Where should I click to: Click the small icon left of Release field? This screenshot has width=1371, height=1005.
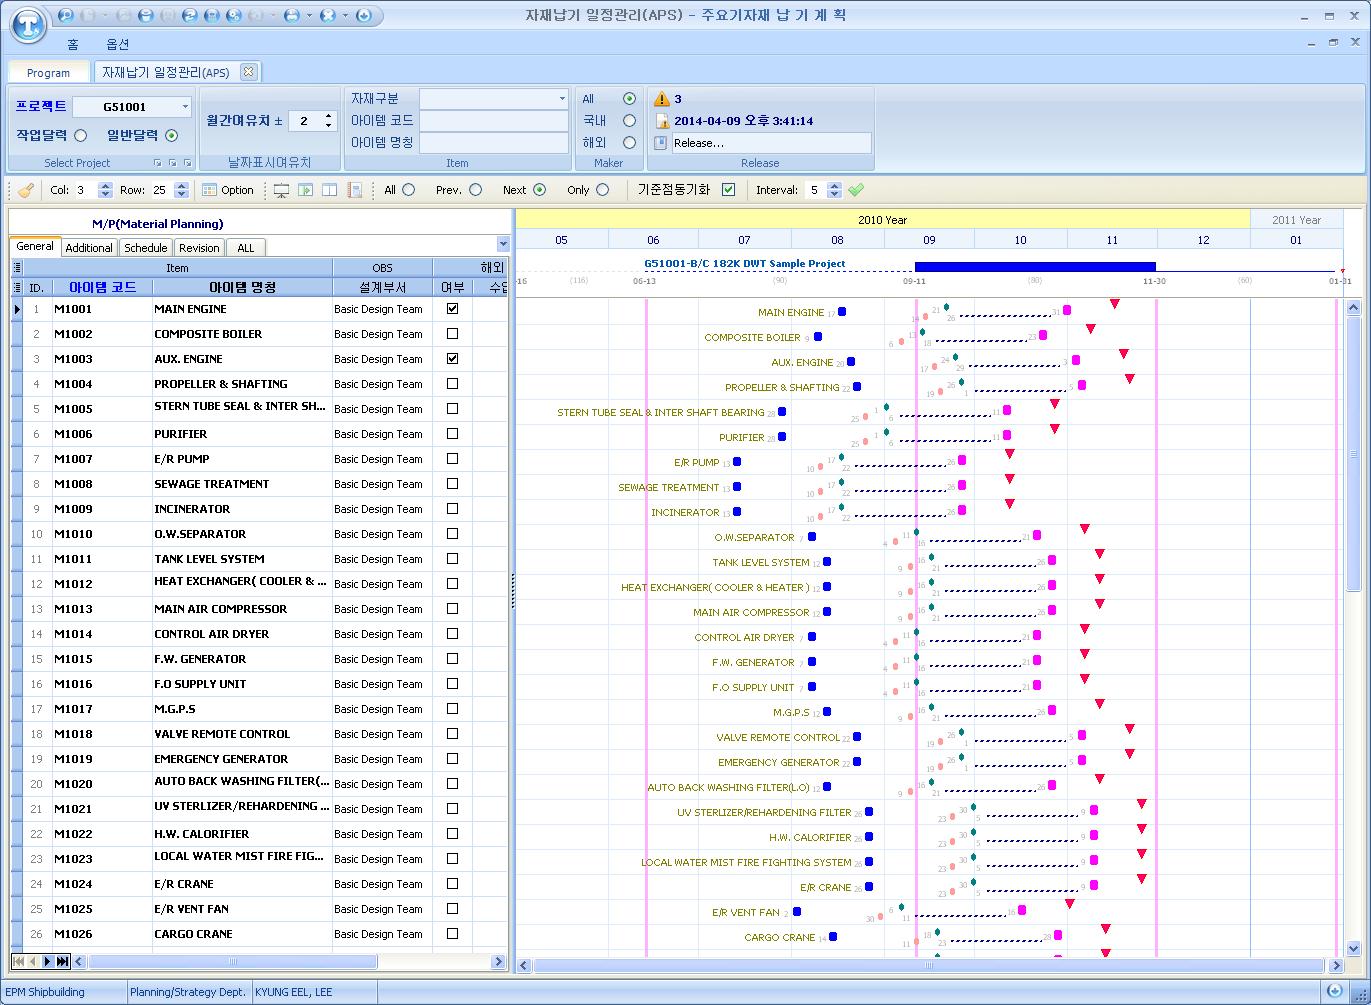pyautogui.click(x=661, y=143)
